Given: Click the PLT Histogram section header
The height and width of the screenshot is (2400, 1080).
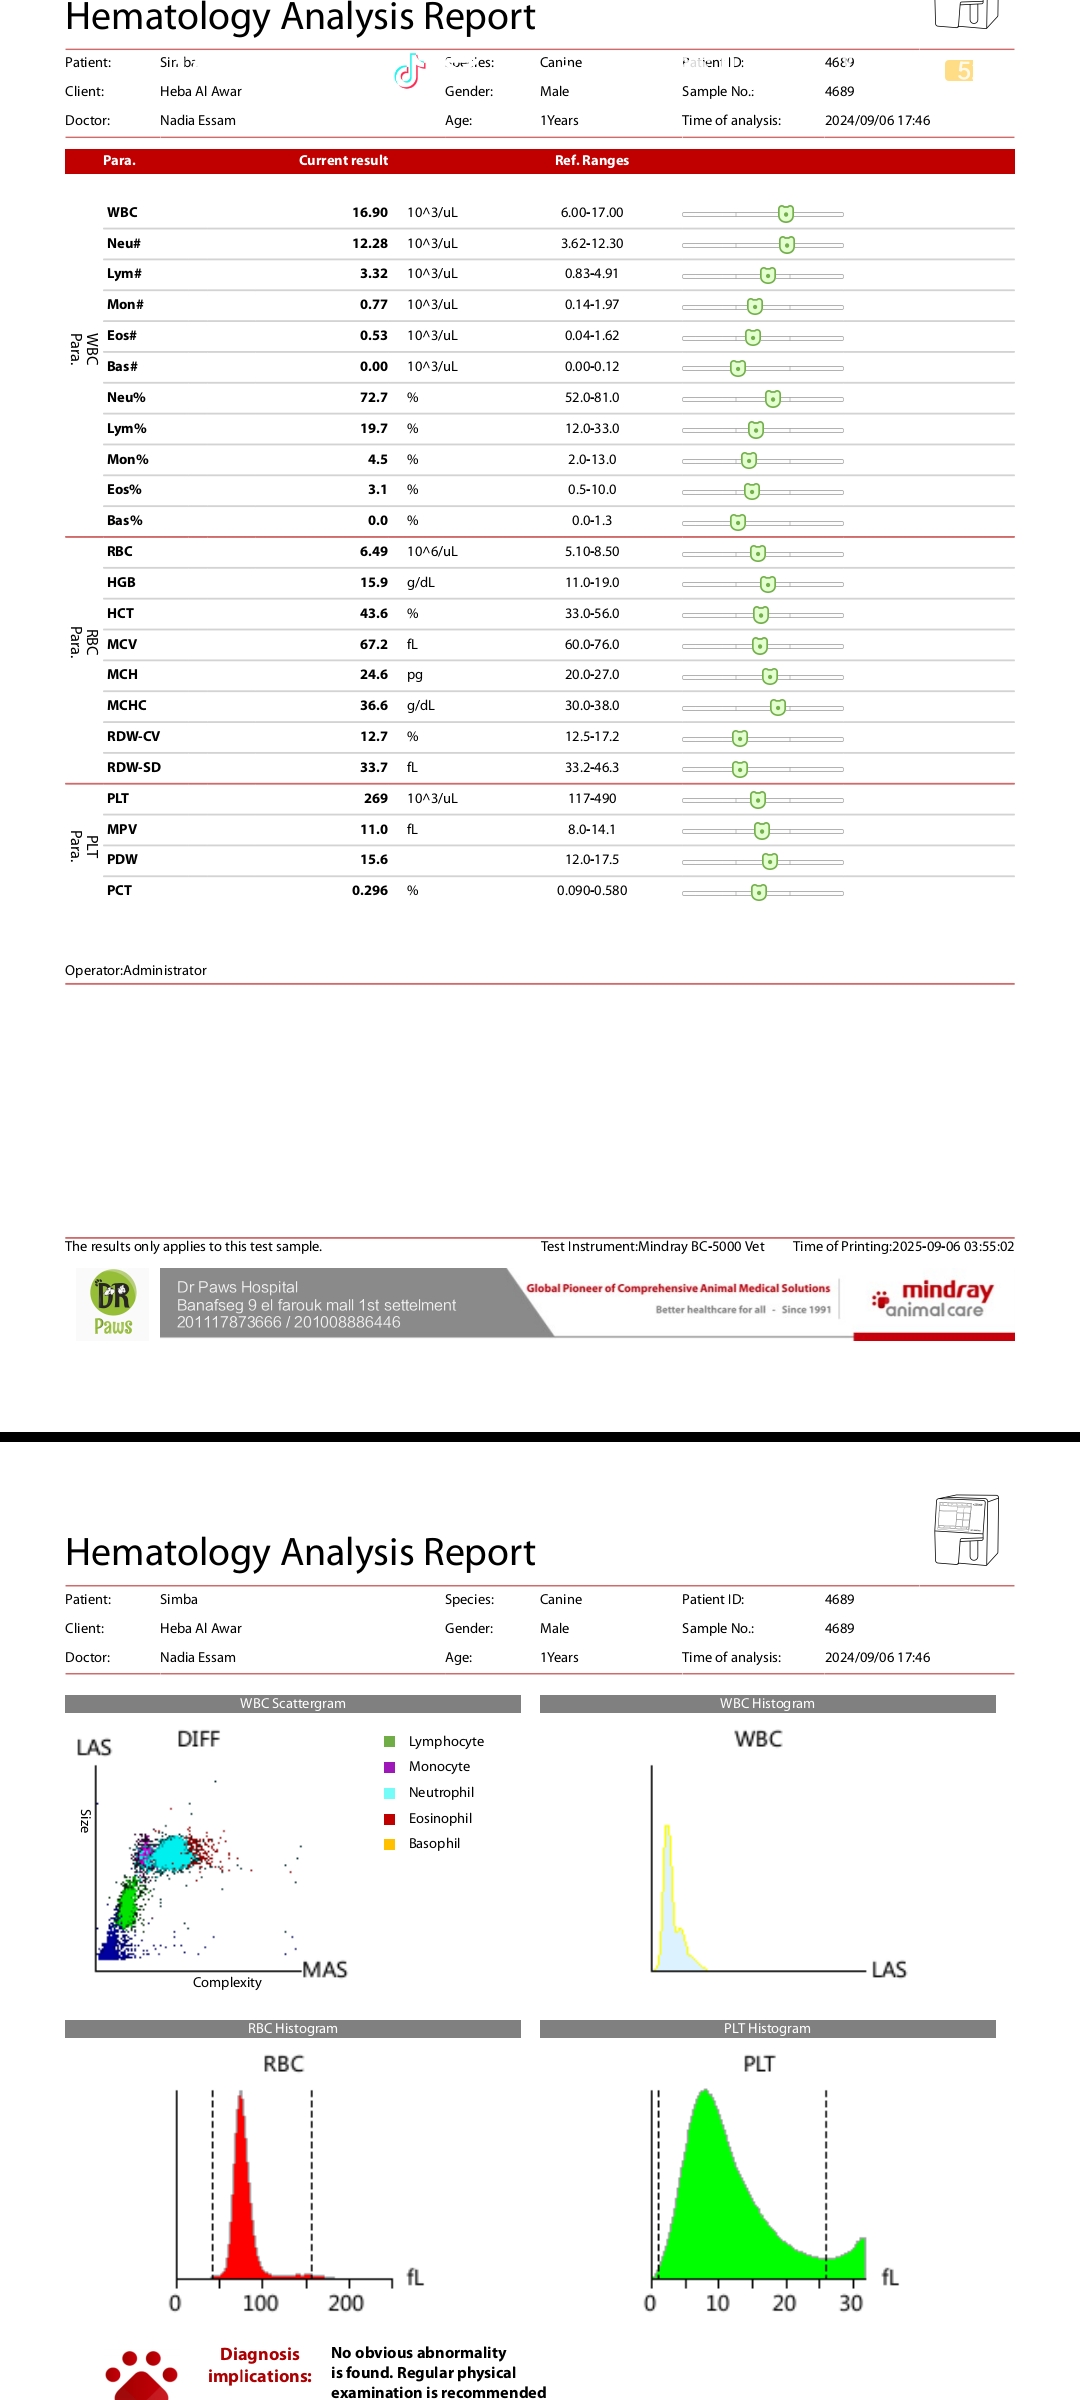Looking at the screenshot, I should (767, 2029).
